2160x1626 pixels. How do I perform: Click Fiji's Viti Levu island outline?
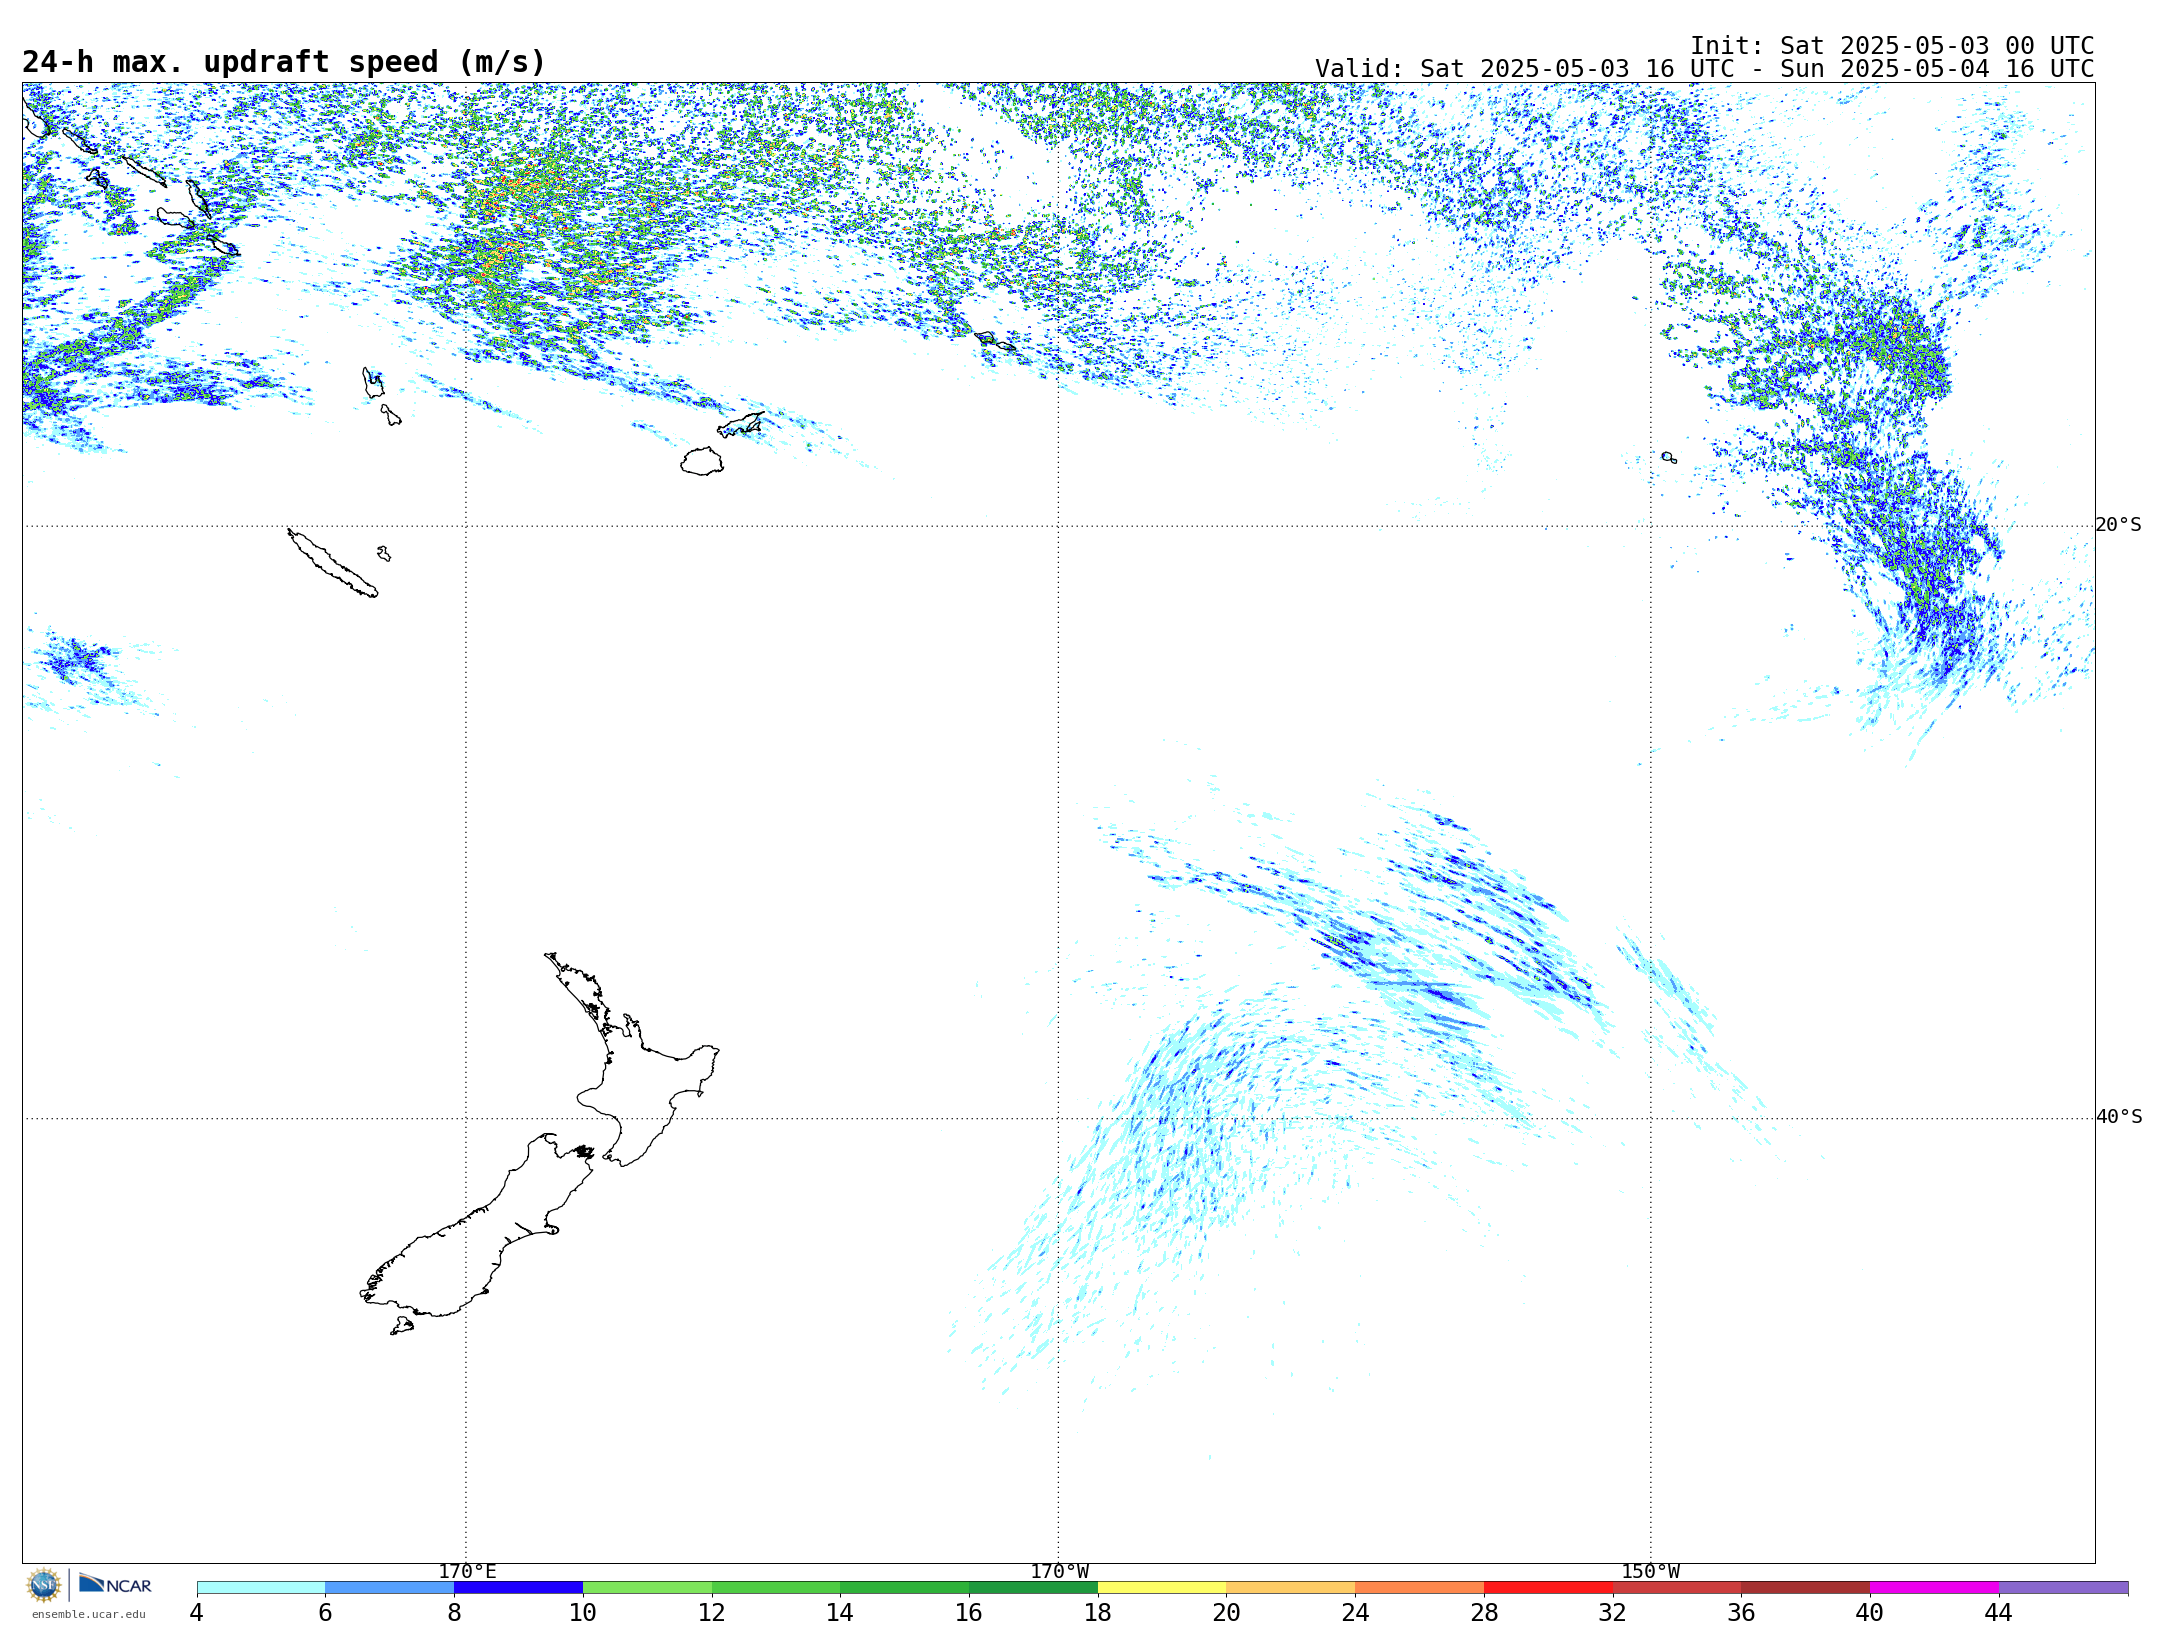click(x=702, y=461)
